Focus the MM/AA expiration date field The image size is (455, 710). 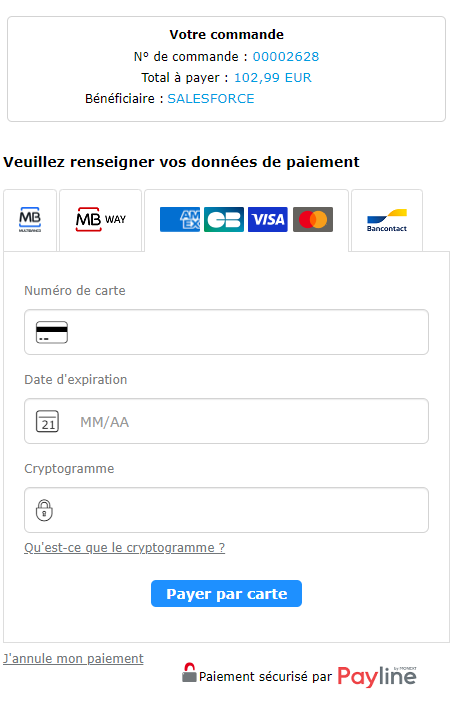(226, 421)
